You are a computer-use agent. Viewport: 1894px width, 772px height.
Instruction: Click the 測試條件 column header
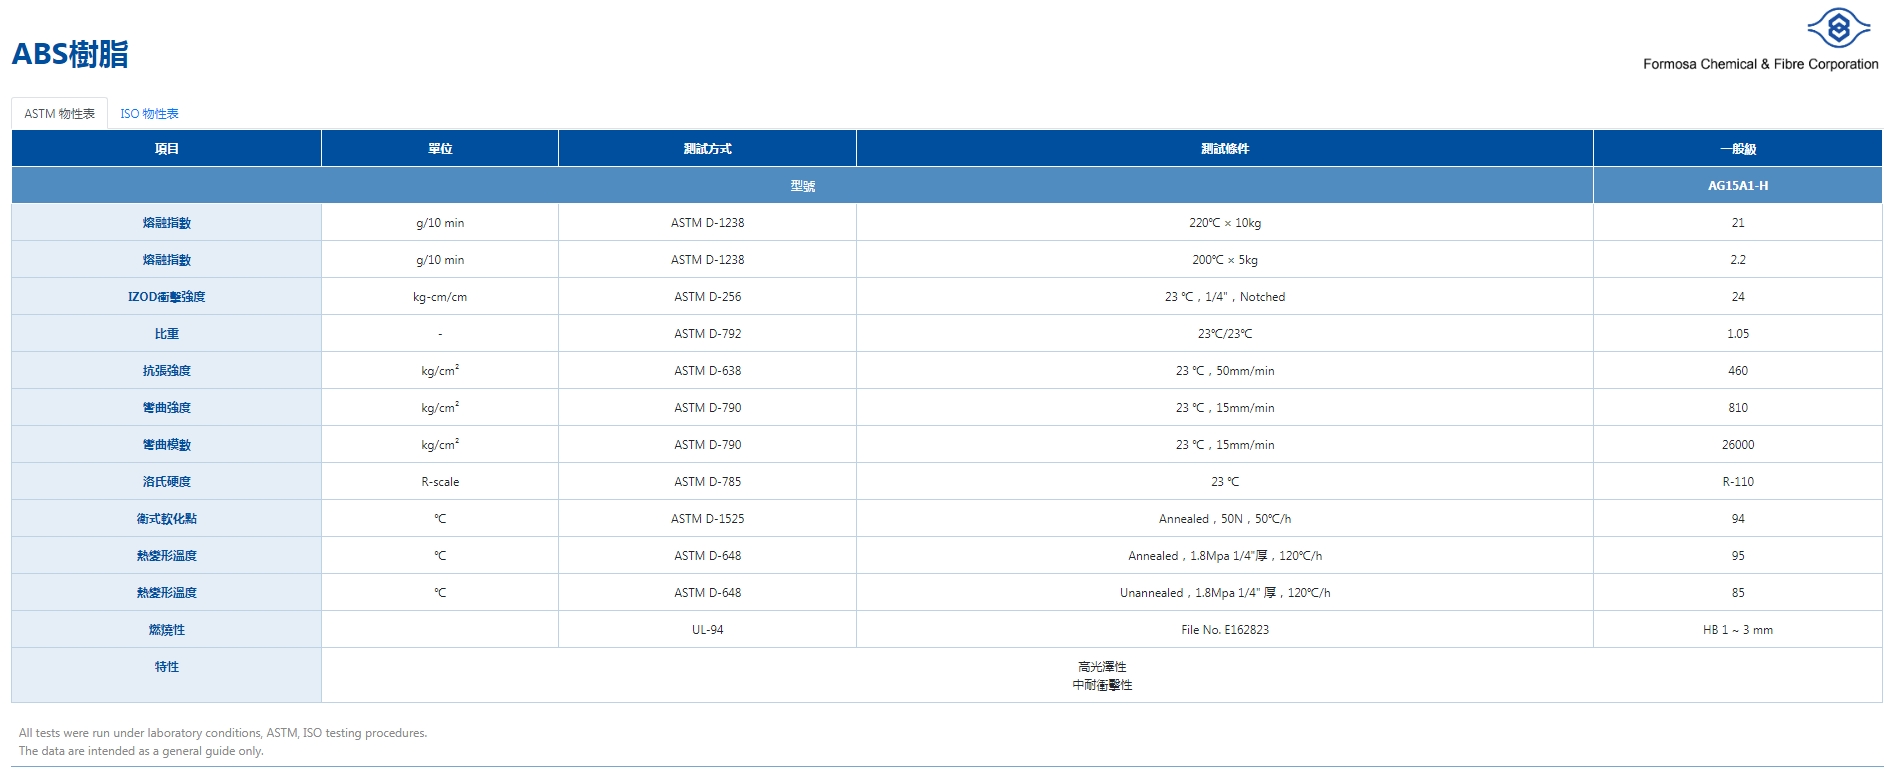(x=1225, y=149)
